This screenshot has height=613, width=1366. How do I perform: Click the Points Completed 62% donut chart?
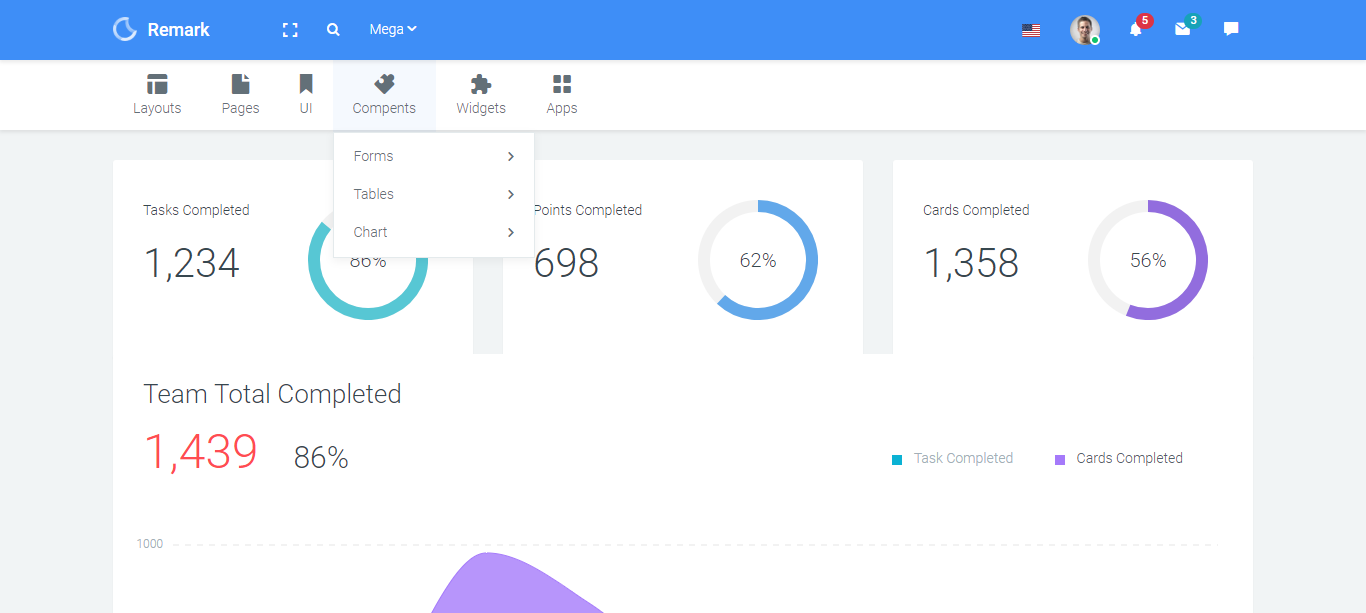[758, 260]
